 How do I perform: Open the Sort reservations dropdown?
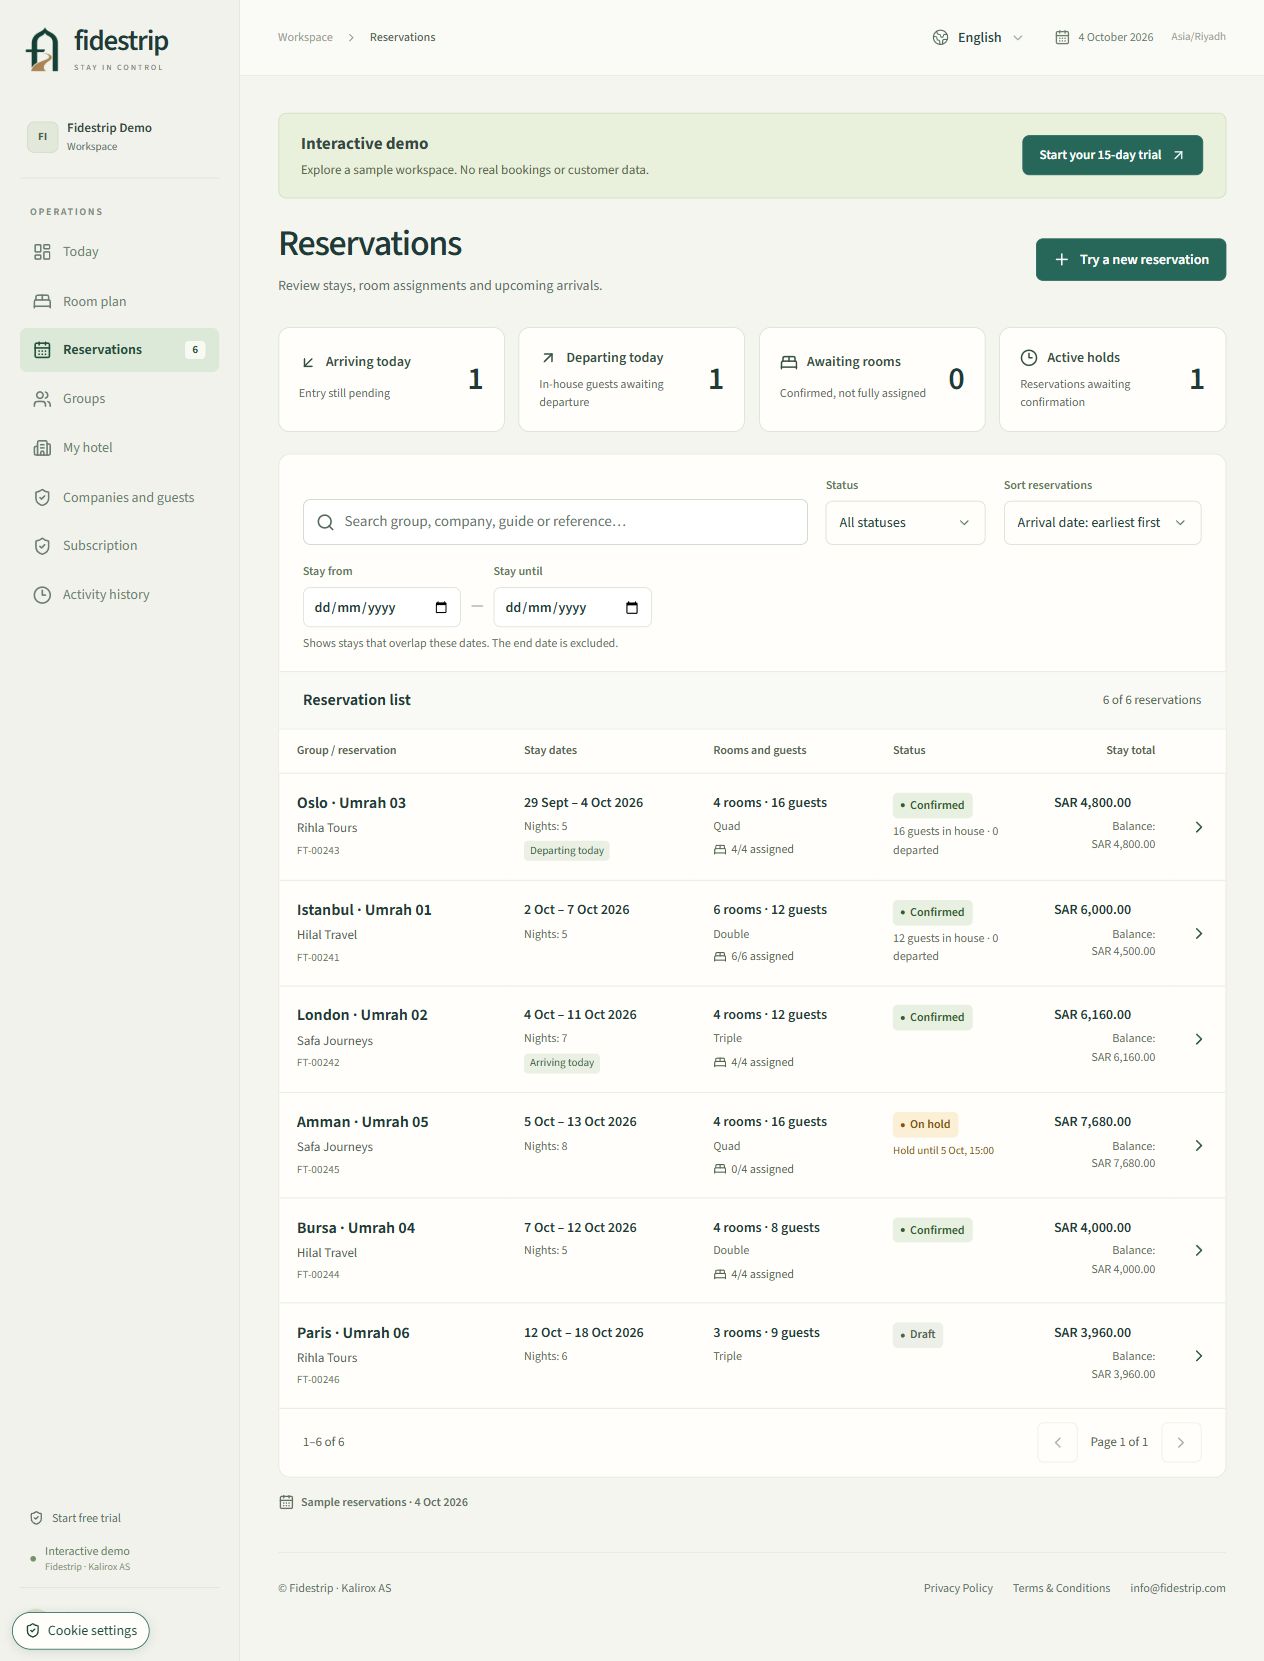point(1102,522)
